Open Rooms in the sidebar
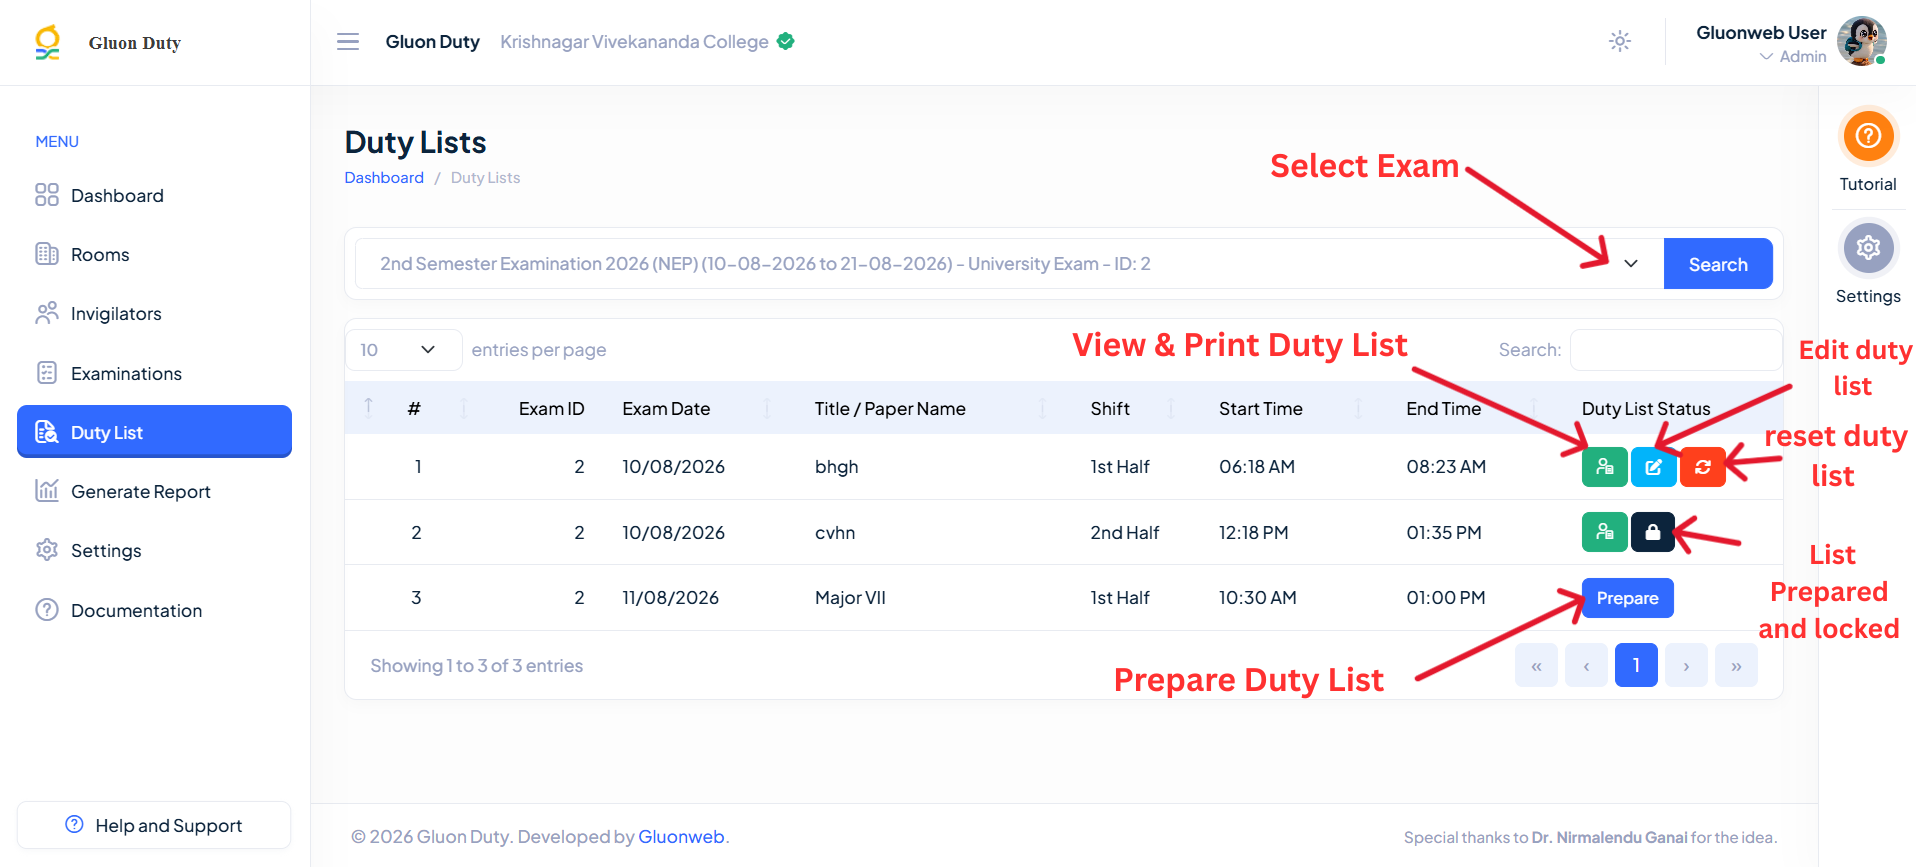This screenshot has height=867, width=1916. [x=155, y=254]
